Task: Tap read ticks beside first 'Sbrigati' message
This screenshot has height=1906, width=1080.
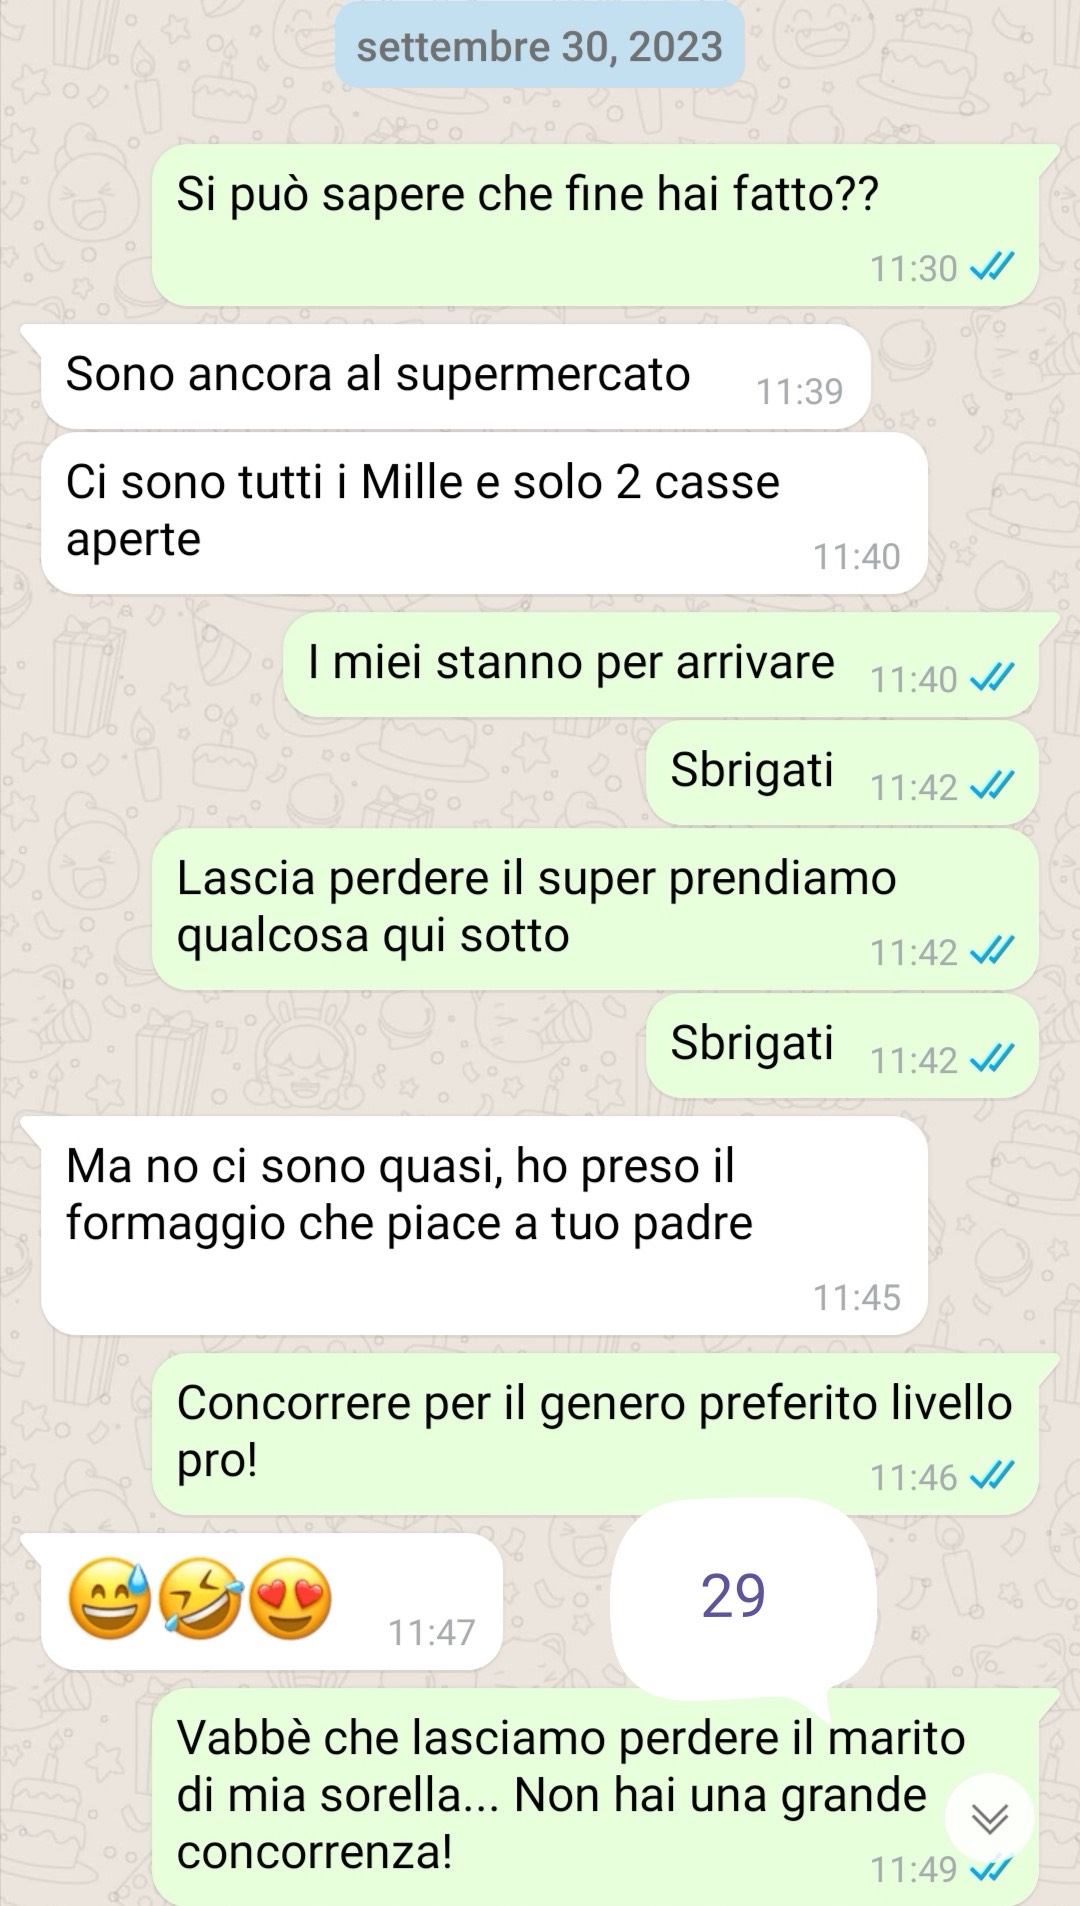Action: tap(992, 786)
